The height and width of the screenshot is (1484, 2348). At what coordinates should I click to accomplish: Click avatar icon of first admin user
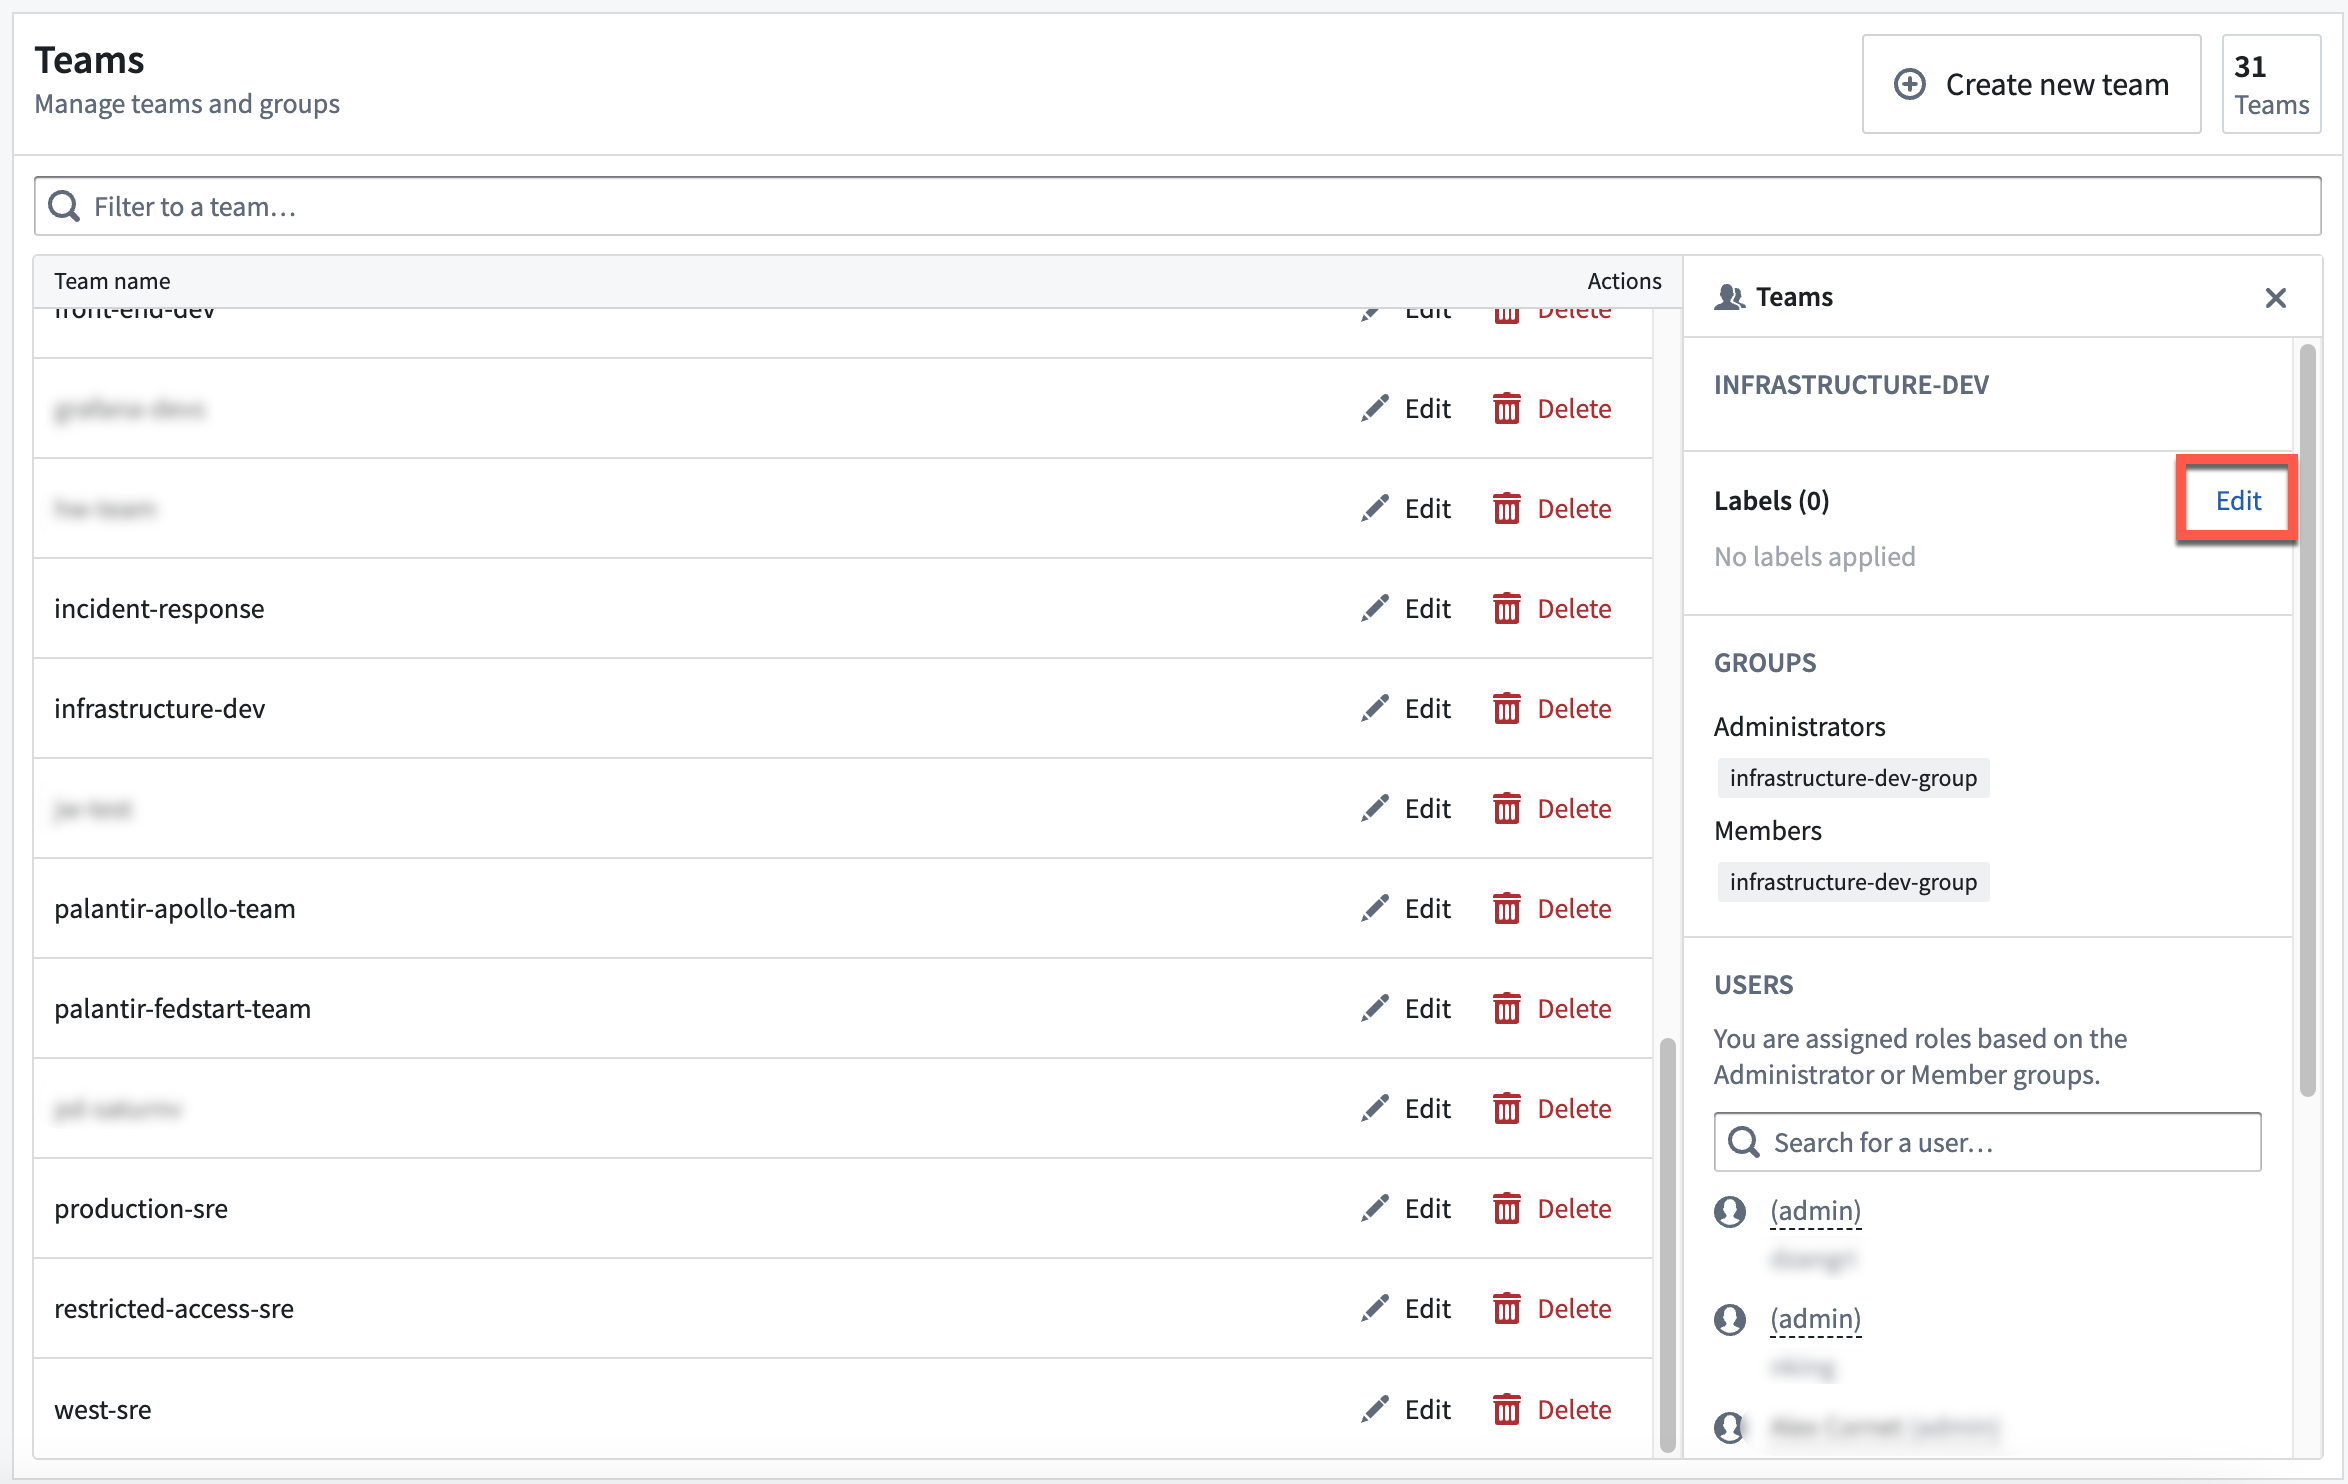[1729, 1211]
